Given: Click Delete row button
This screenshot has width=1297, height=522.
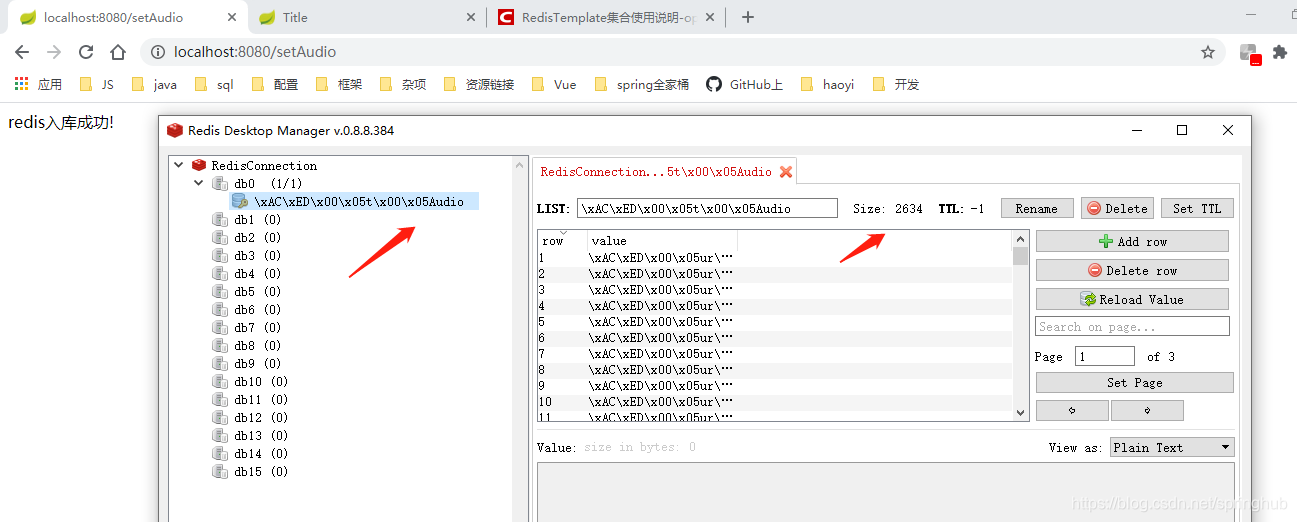Looking at the screenshot, I should point(1132,271).
